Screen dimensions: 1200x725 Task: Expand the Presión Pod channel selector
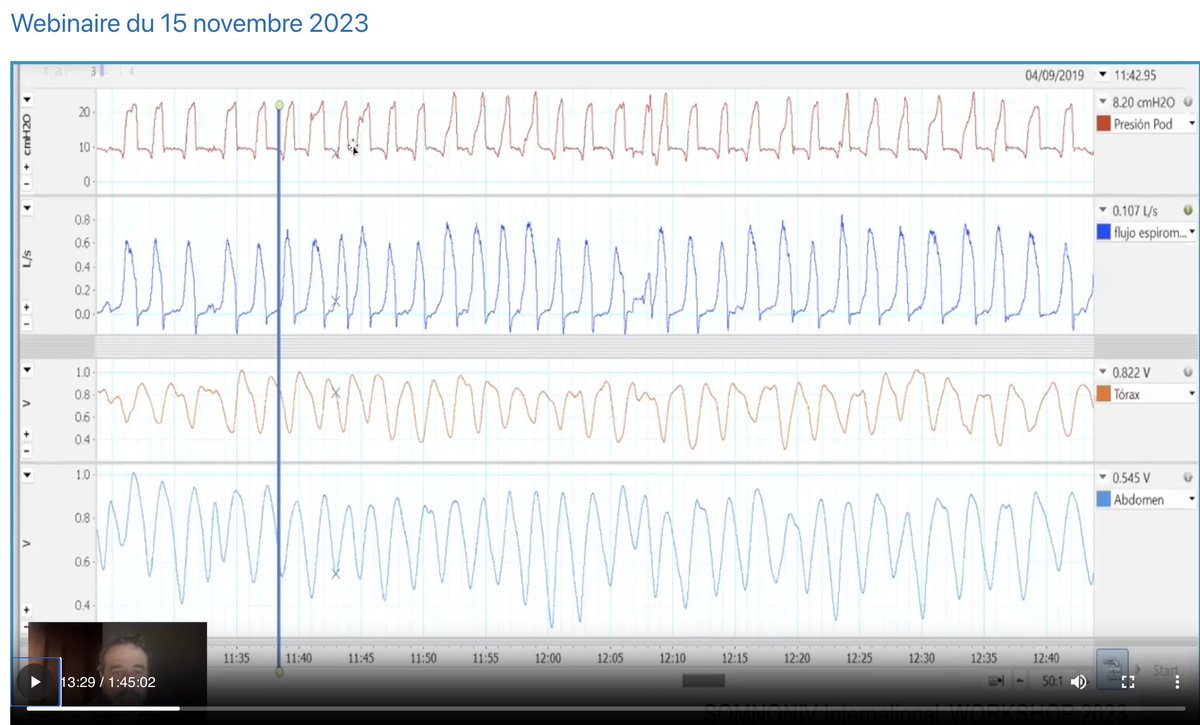tap(1191, 125)
